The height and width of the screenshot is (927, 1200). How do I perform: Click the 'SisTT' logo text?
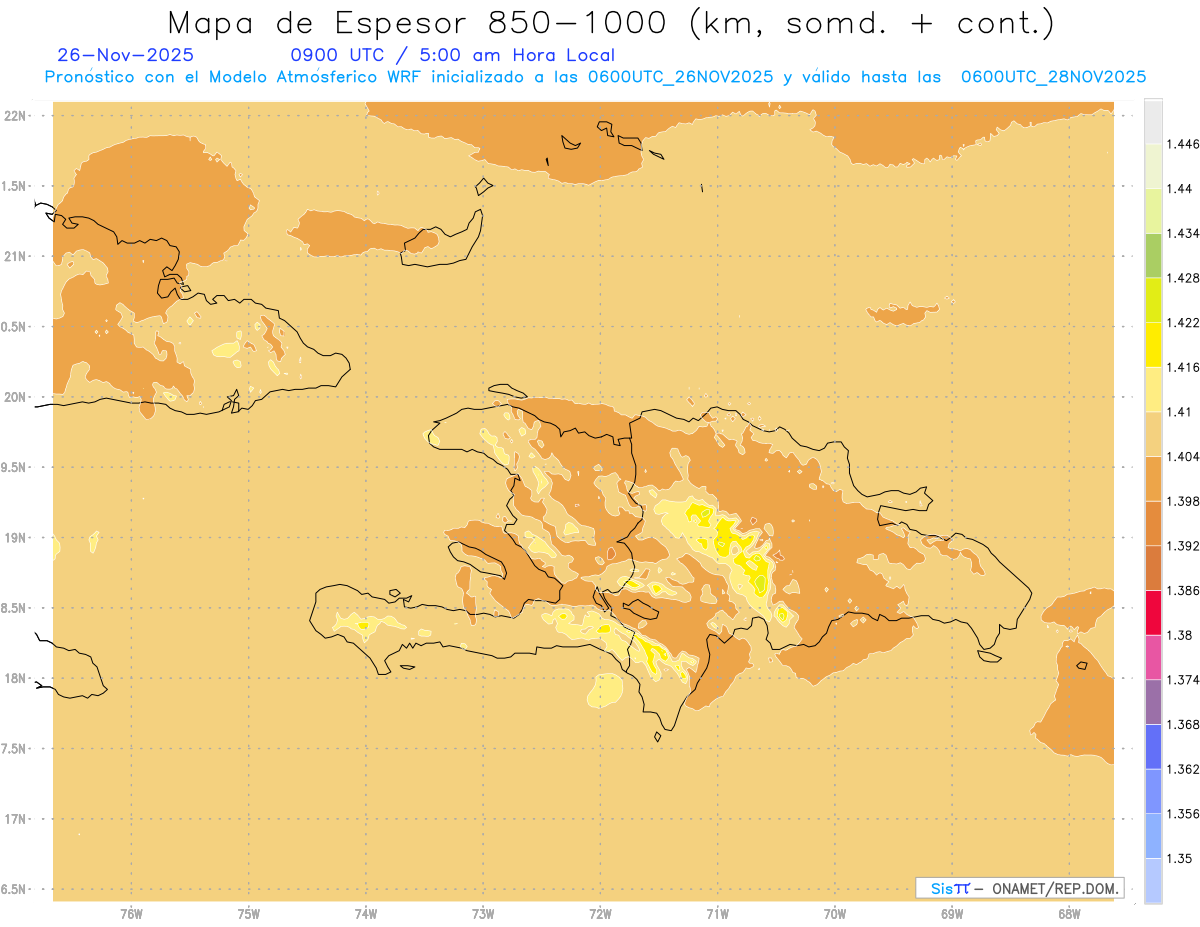(950, 888)
